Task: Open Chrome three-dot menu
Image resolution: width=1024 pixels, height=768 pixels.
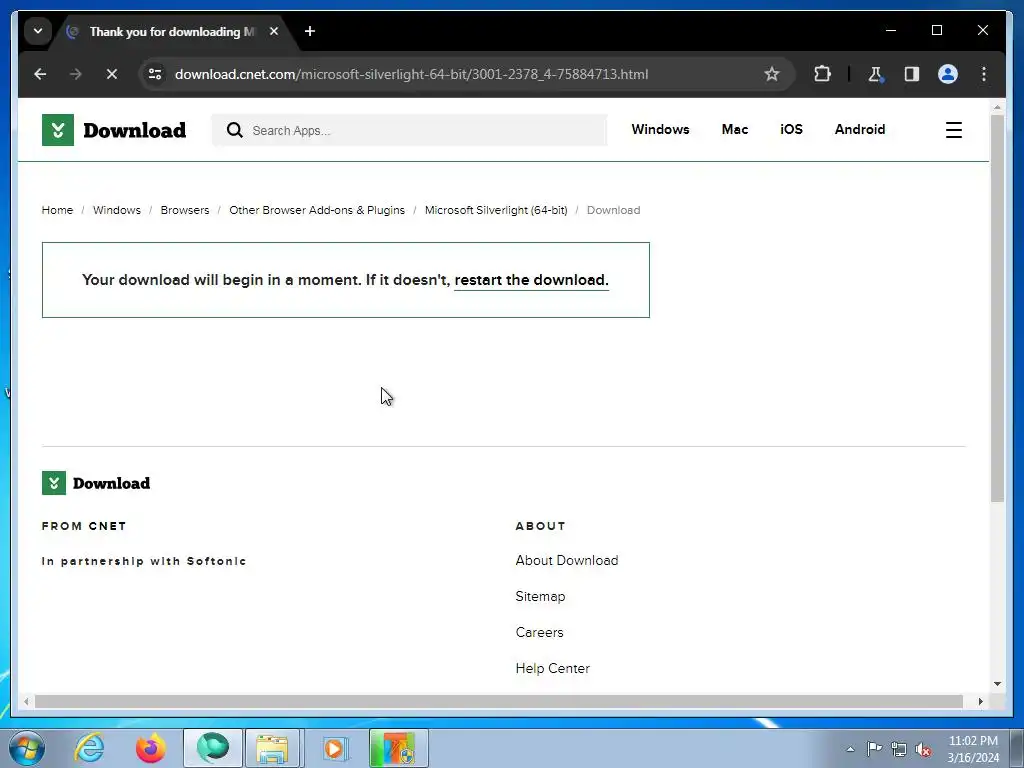Action: point(984,74)
